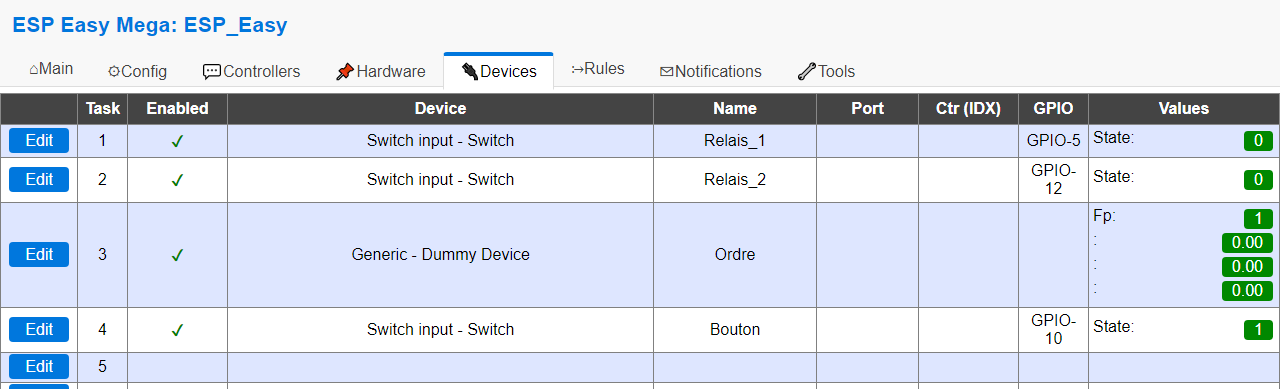Click enabled checkmark for Relais_2
Viewport: 1280px width, 389px height.
tap(177, 181)
